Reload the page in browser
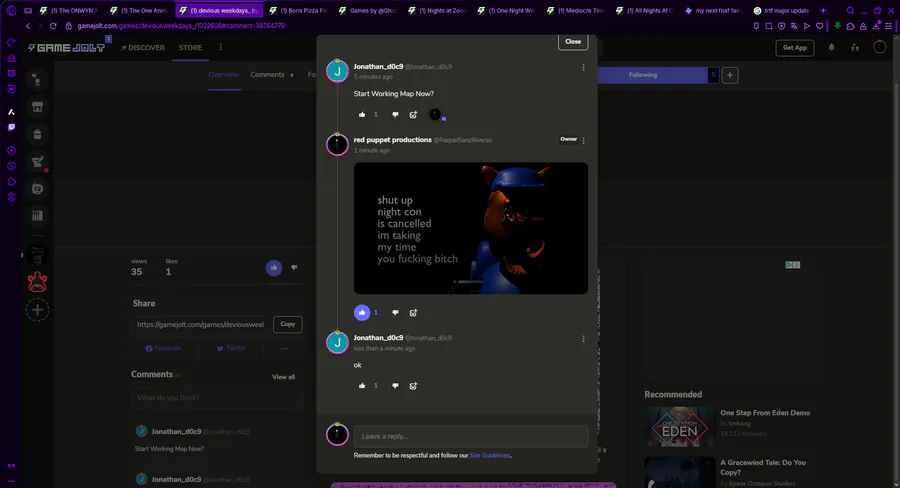The height and width of the screenshot is (488, 900). (x=53, y=26)
